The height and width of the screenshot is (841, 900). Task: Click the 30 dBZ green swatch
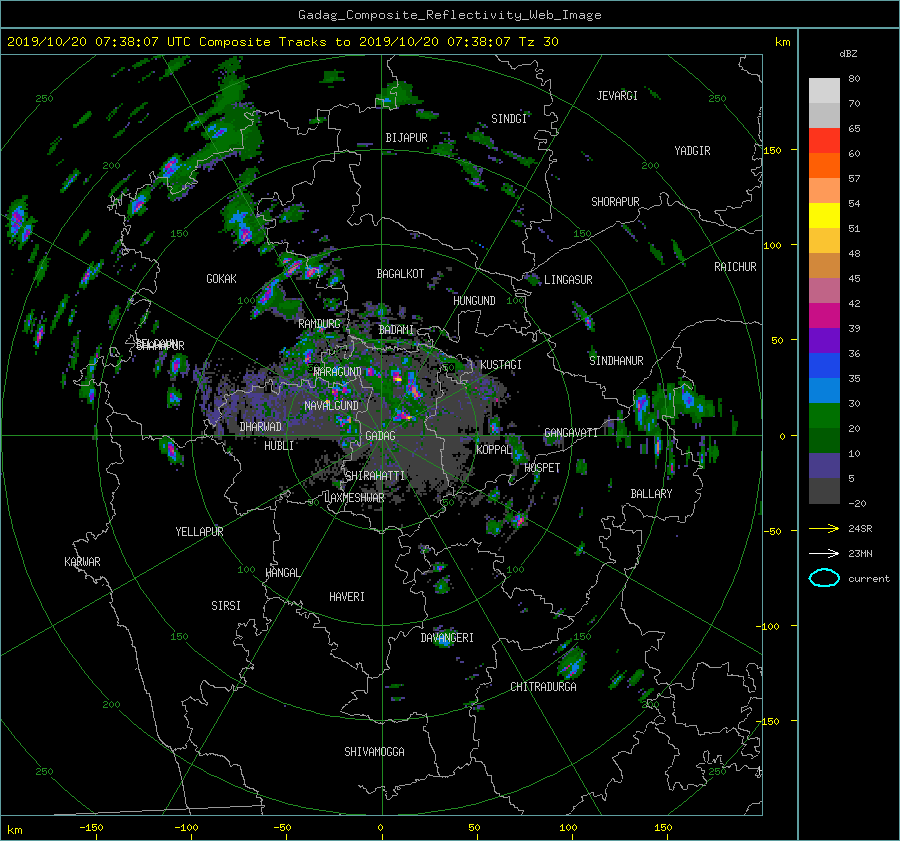tap(824, 415)
